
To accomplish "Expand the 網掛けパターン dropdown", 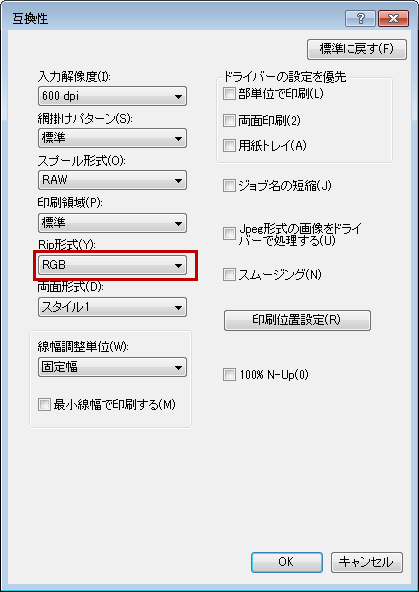I will click(x=112, y=138).
